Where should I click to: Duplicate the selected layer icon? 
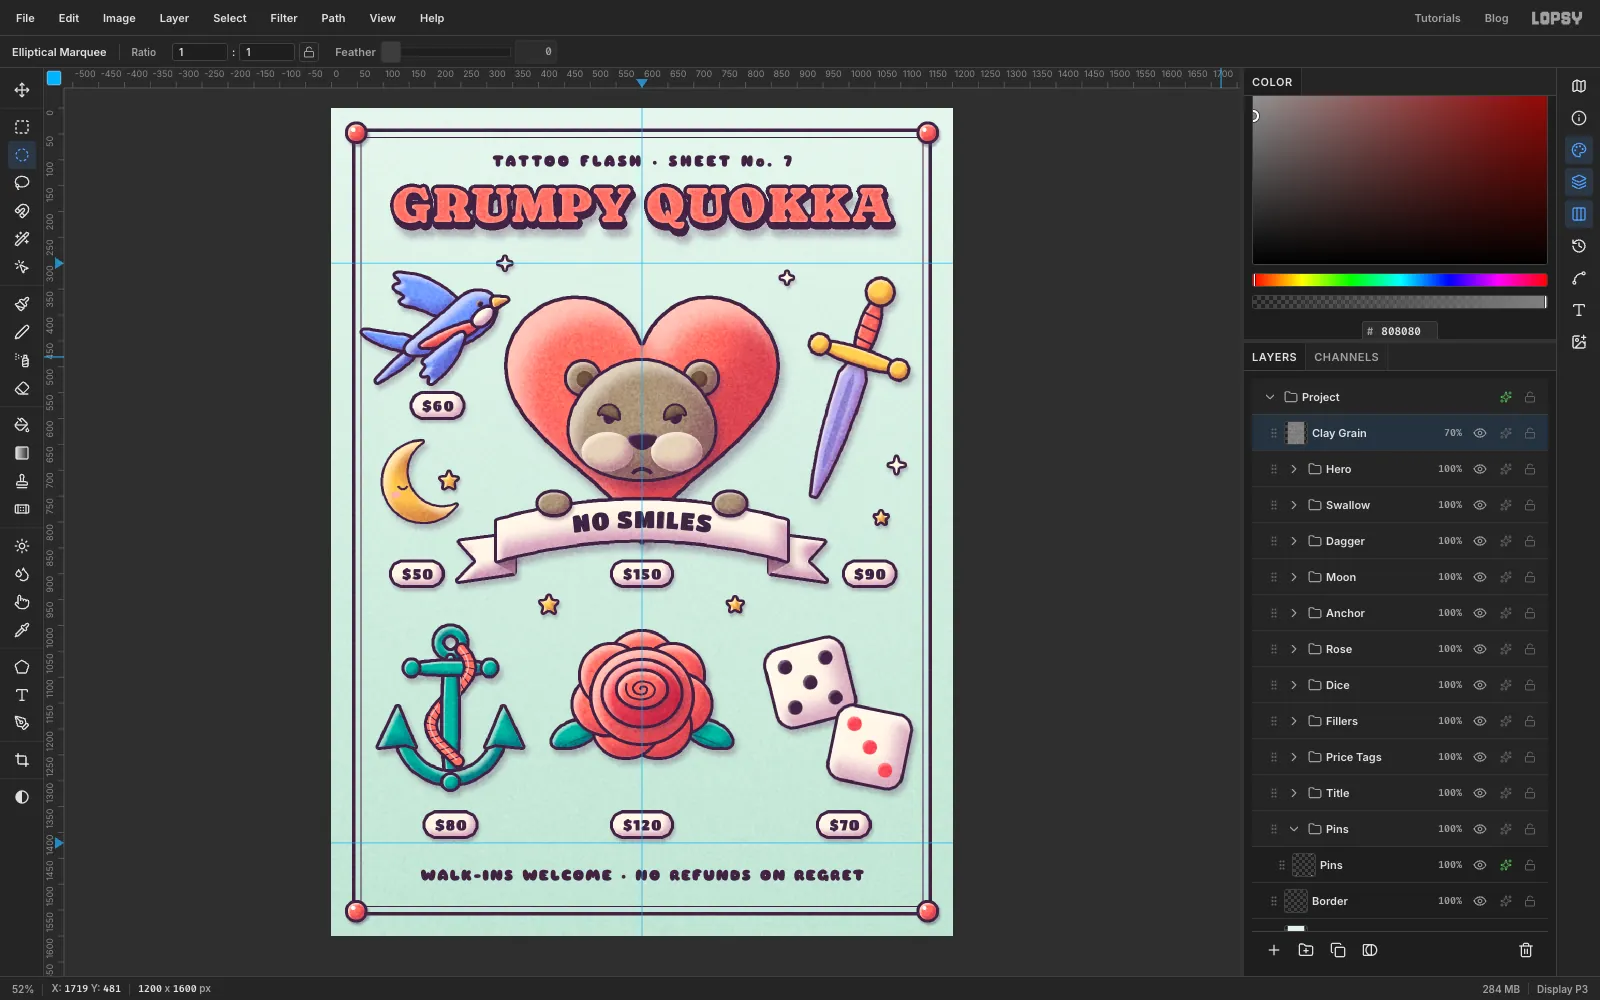pos(1338,950)
